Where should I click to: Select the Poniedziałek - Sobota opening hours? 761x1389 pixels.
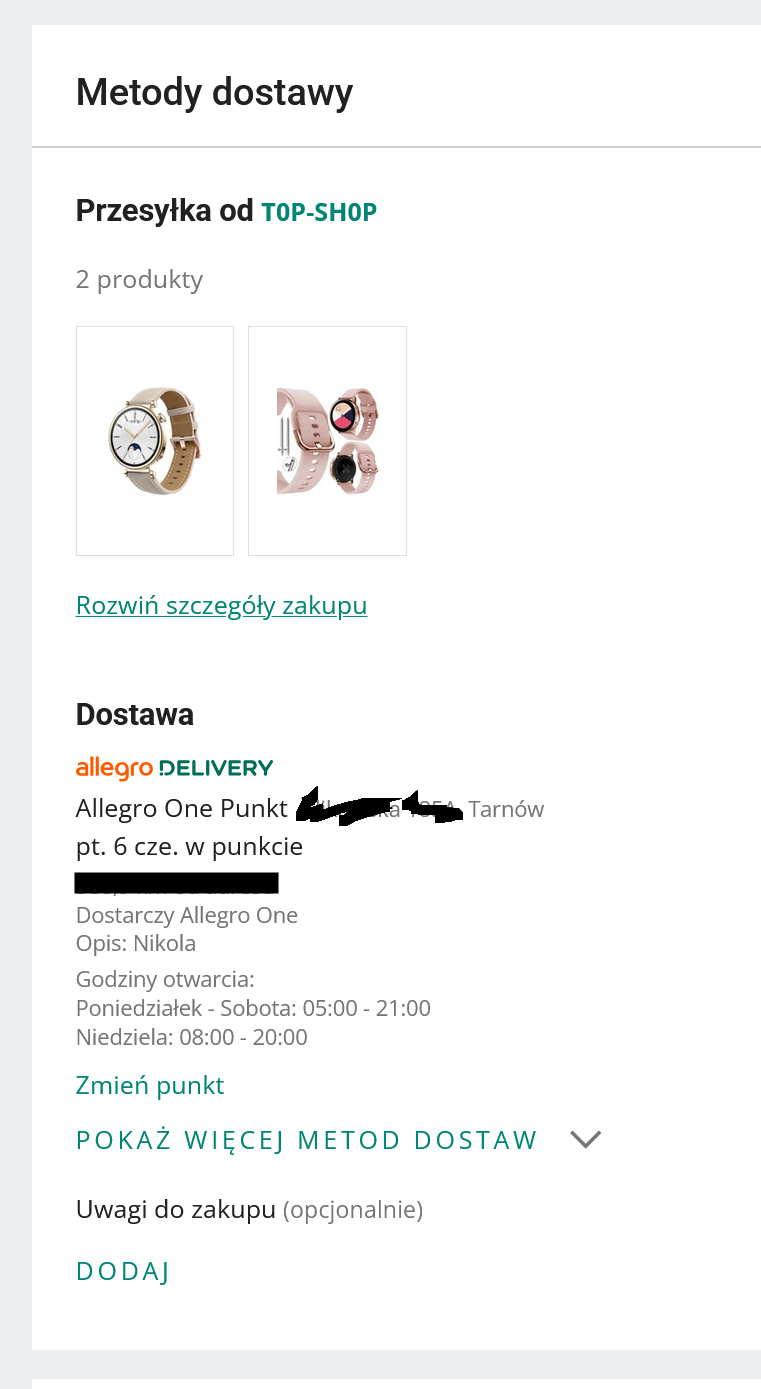pyautogui.click(x=253, y=1008)
